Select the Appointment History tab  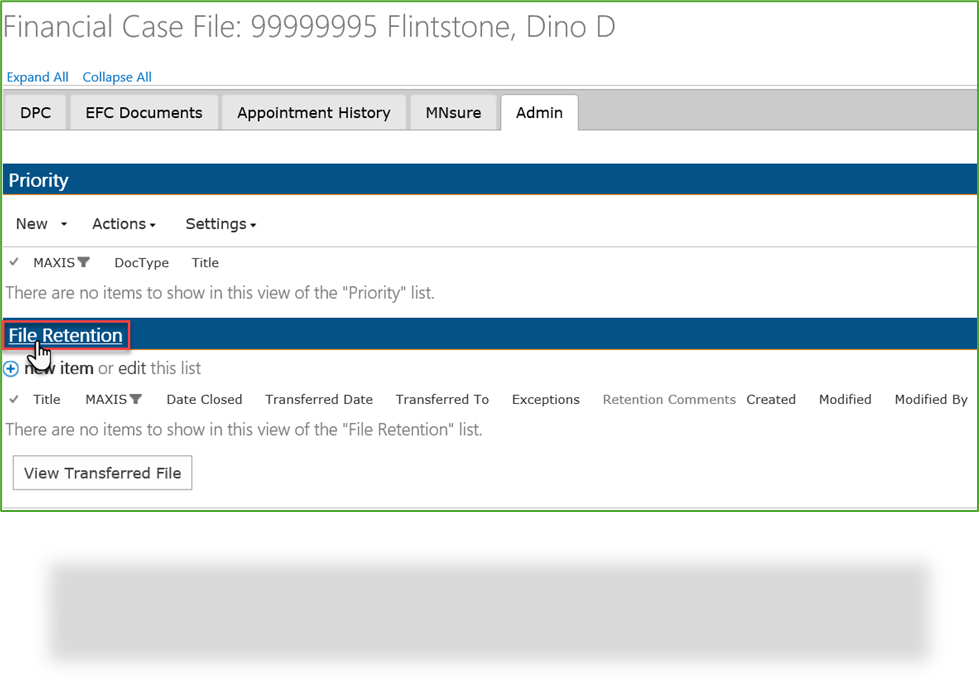click(313, 113)
